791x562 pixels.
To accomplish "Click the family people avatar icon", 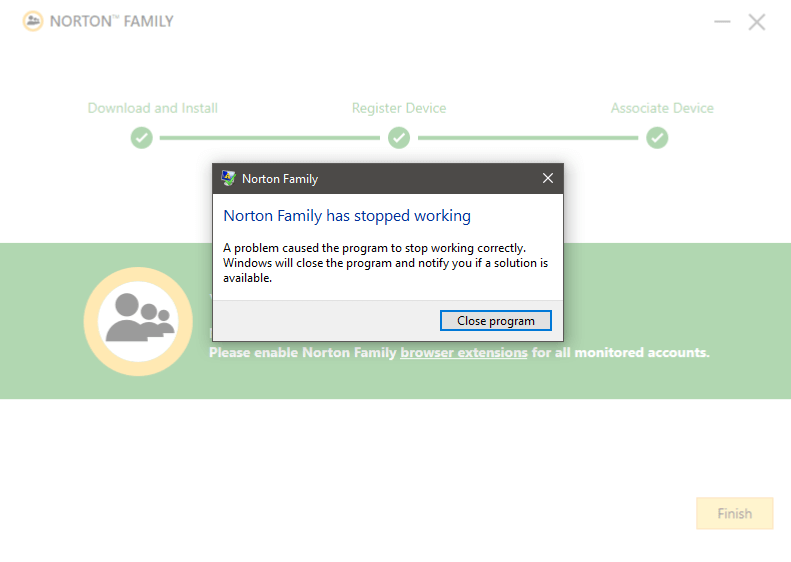I will pyautogui.click(x=138, y=321).
